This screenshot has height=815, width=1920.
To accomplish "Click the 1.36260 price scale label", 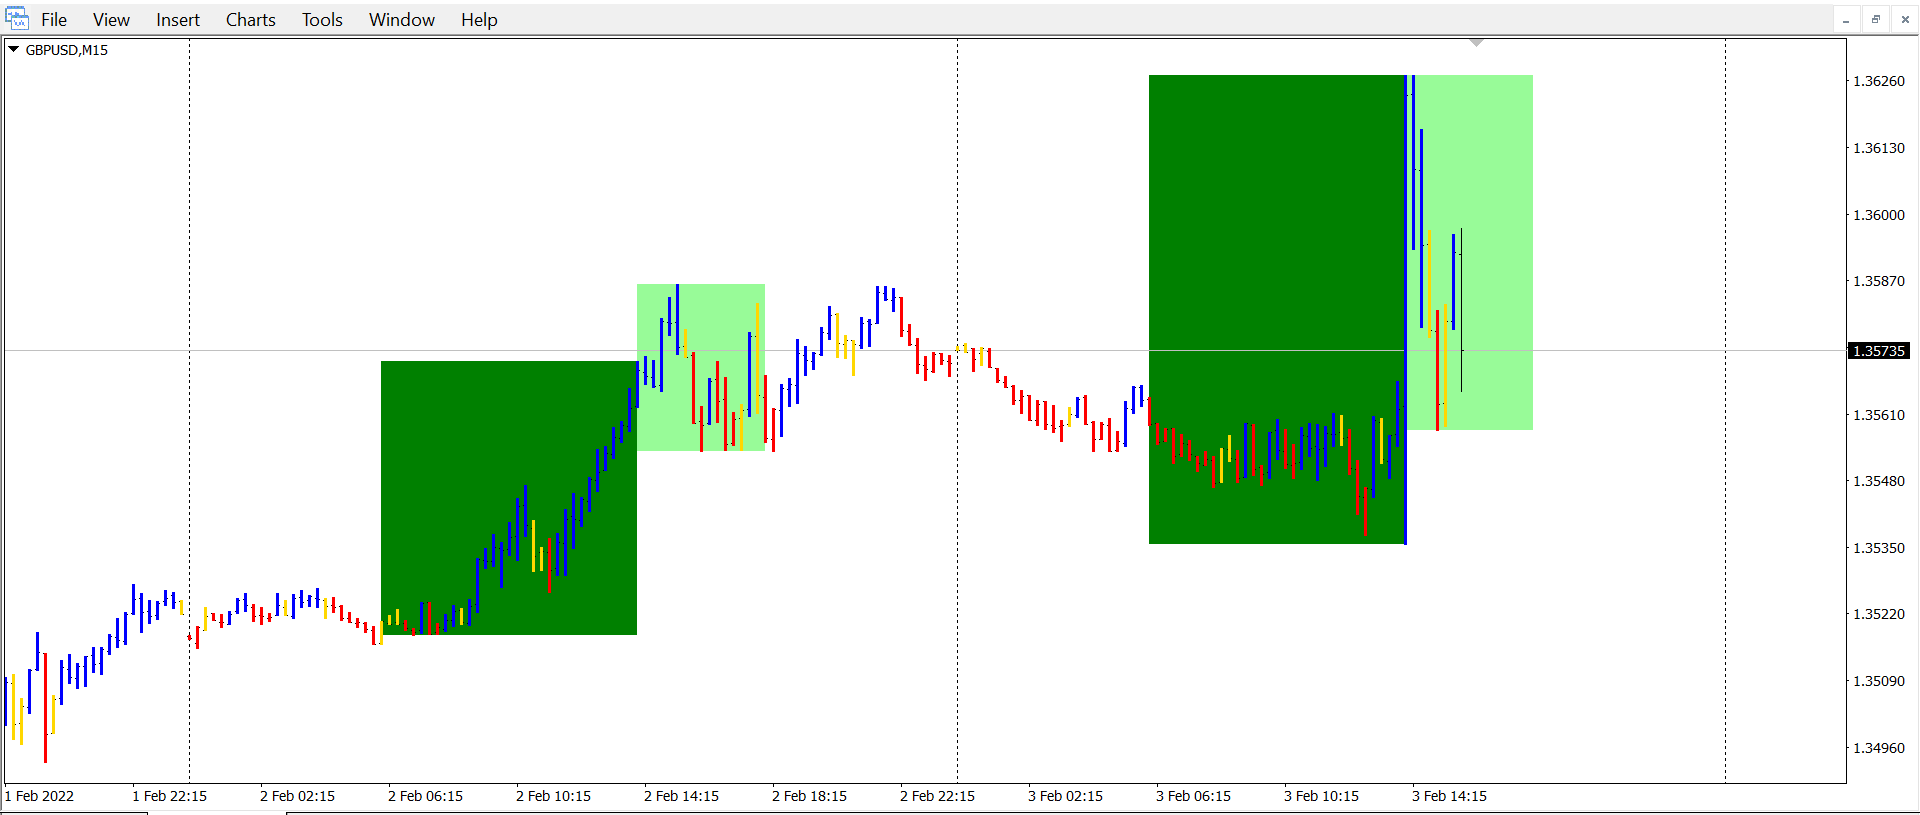I will [1879, 81].
